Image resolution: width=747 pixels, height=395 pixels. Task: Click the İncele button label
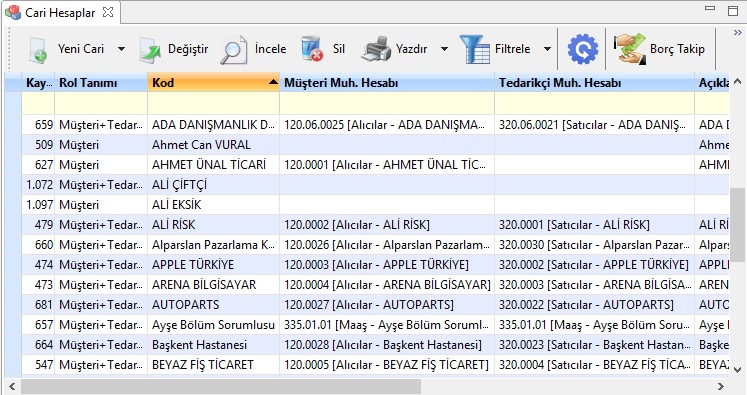270,49
